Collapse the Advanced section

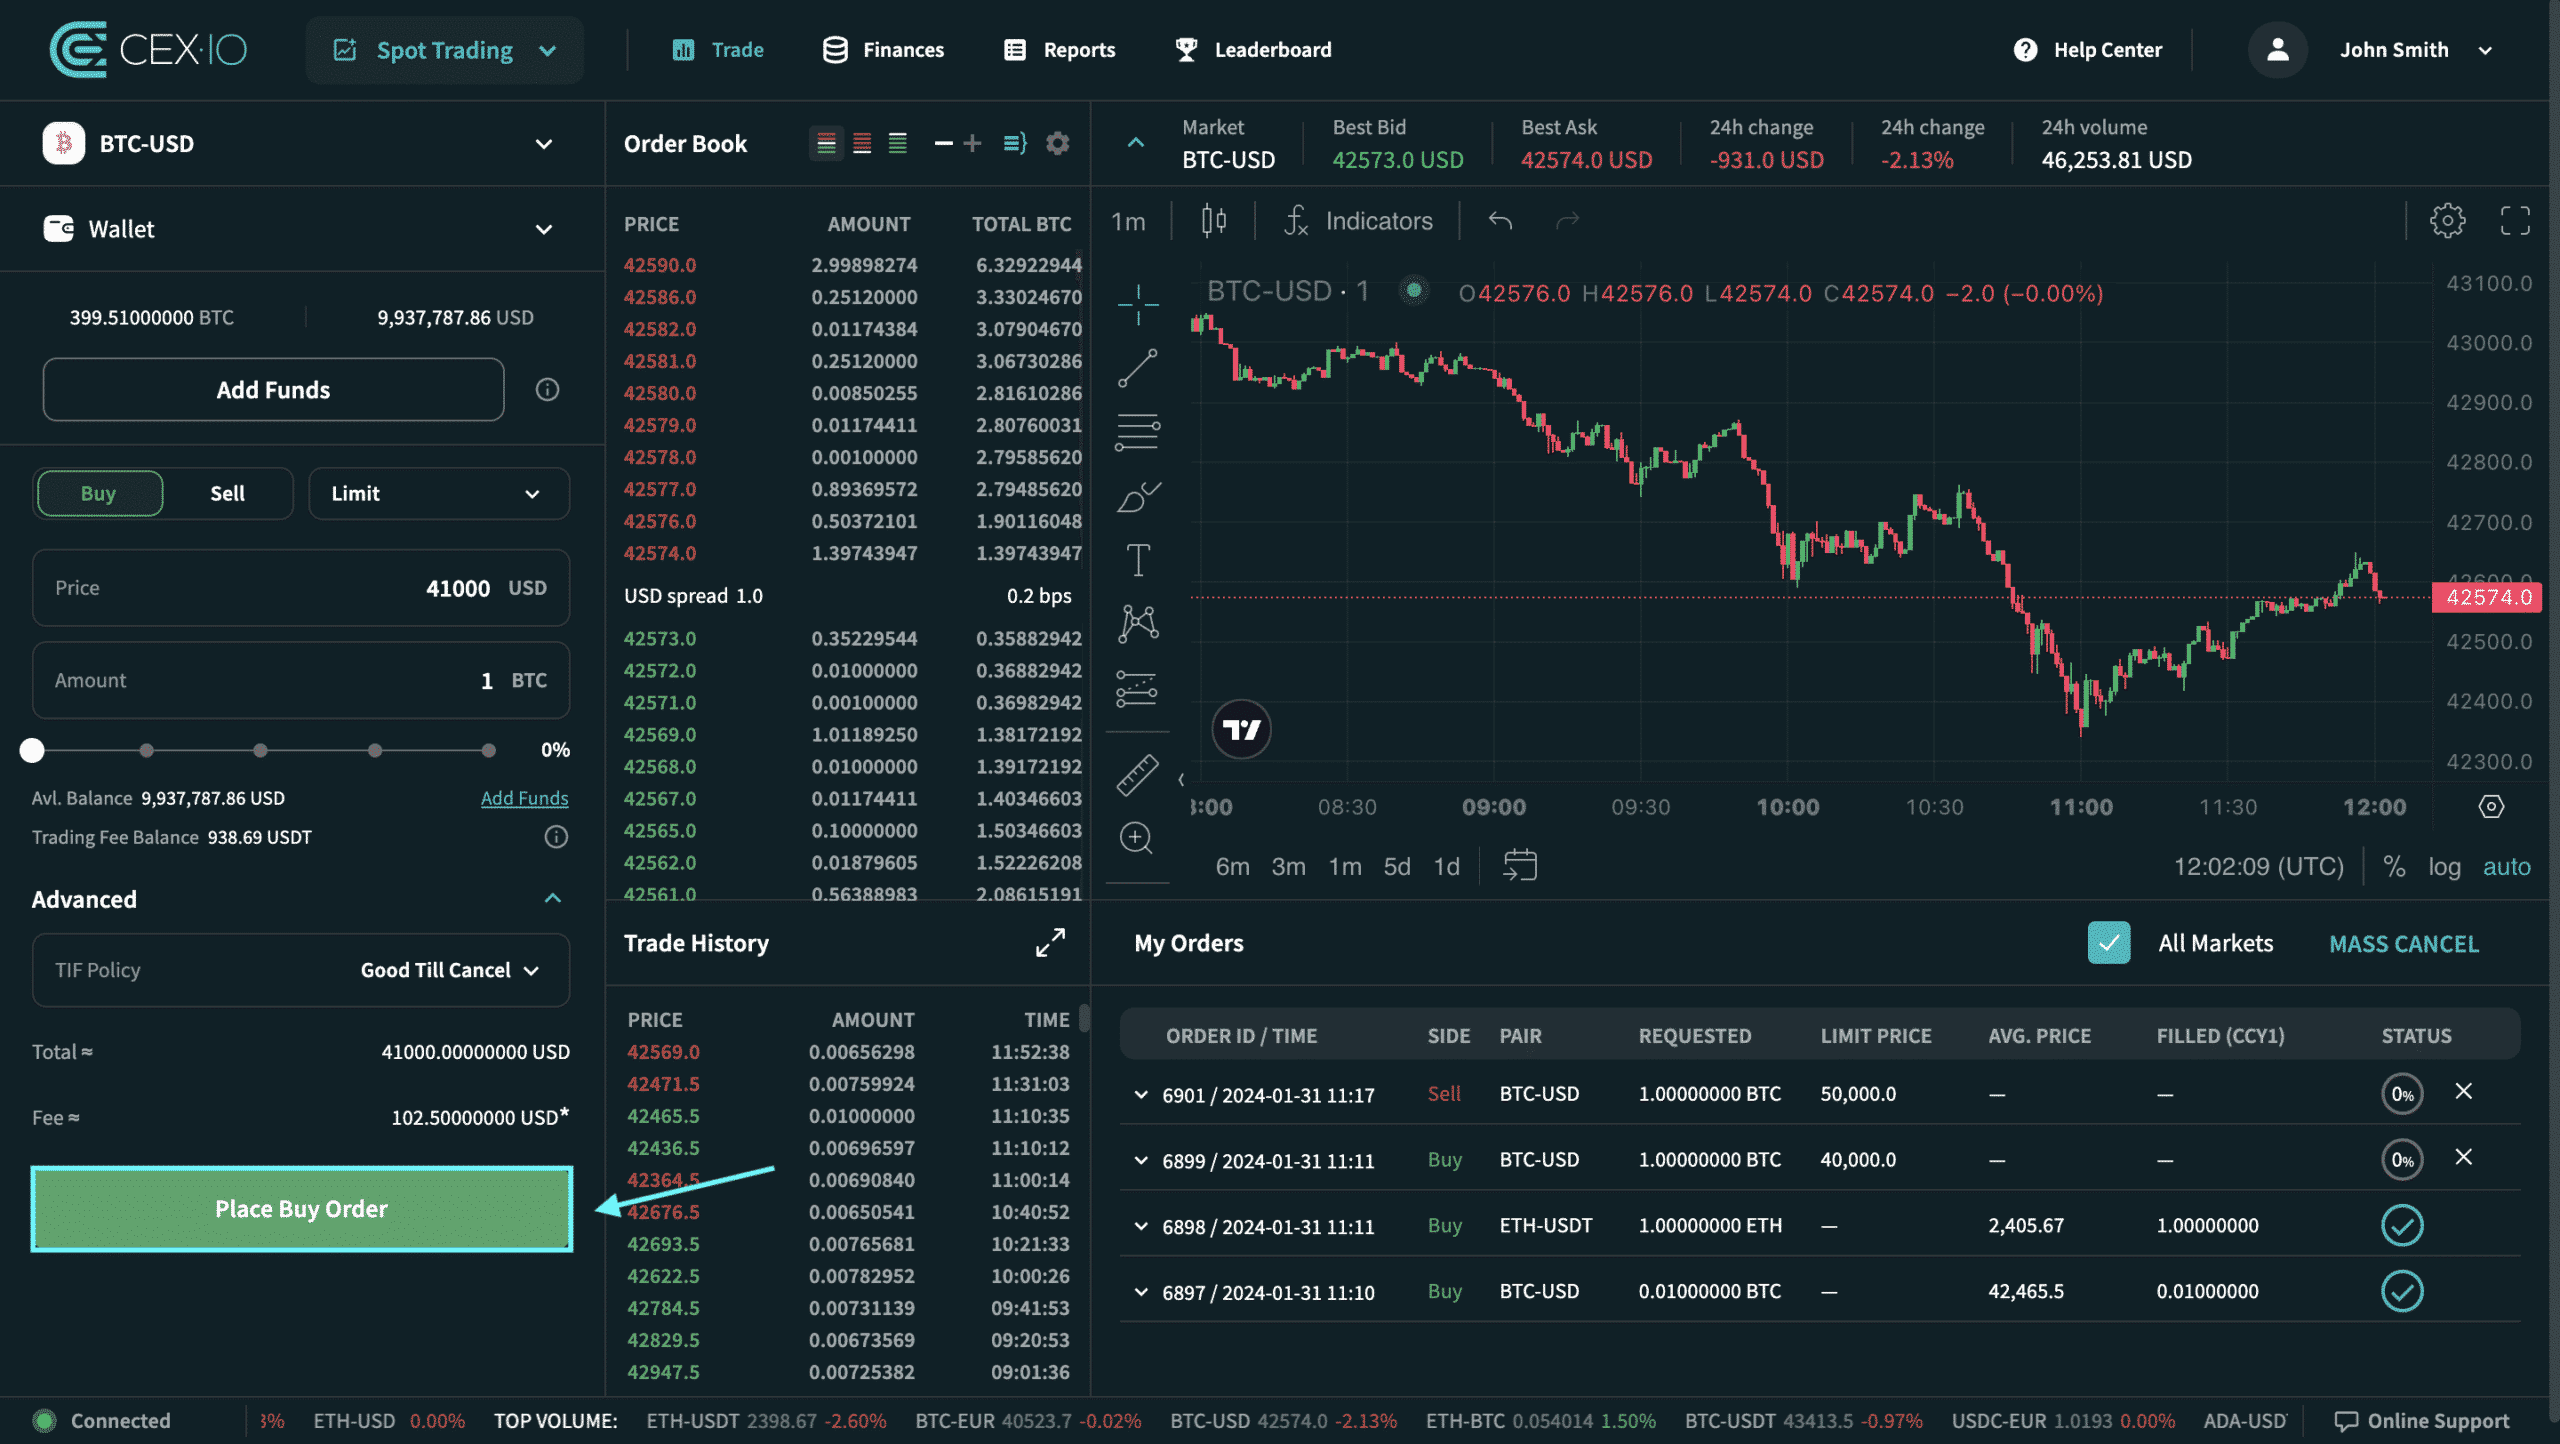click(x=553, y=898)
